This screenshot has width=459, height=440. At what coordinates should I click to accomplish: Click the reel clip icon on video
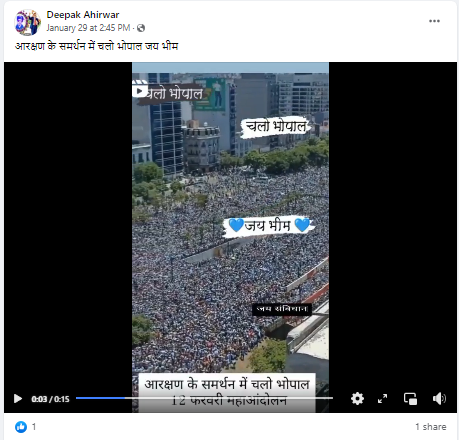click(140, 89)
